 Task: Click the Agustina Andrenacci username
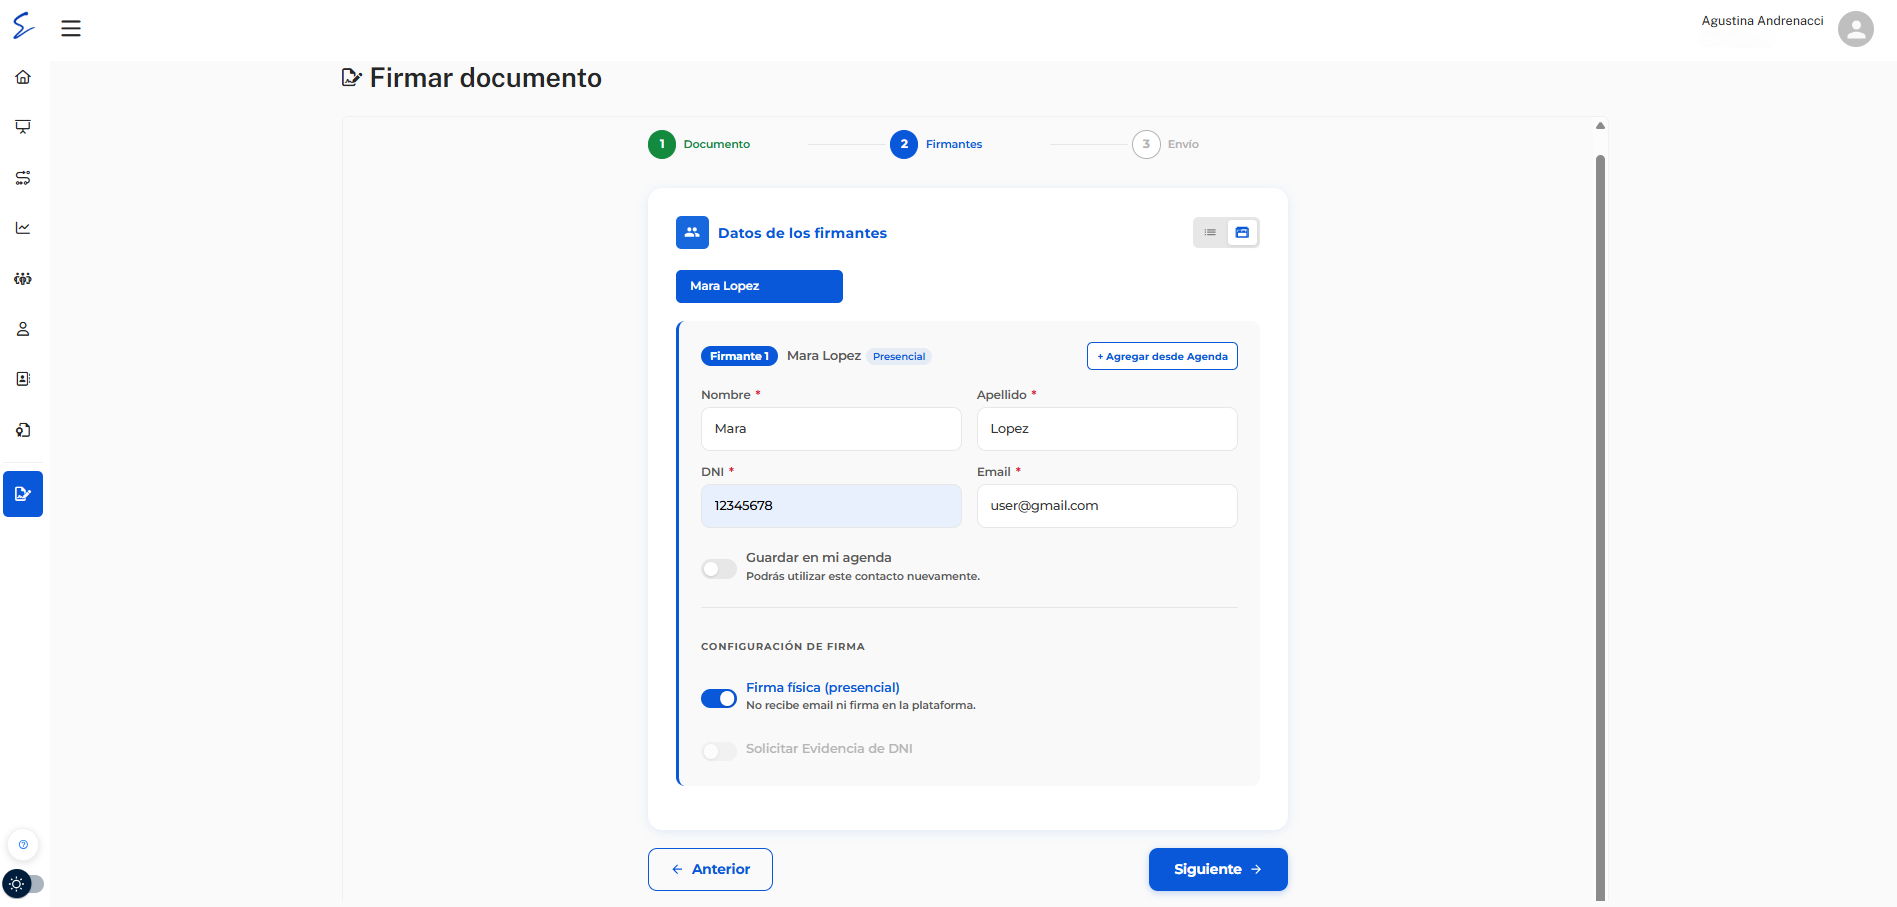pyautogui.click(x=1762, y=21)
